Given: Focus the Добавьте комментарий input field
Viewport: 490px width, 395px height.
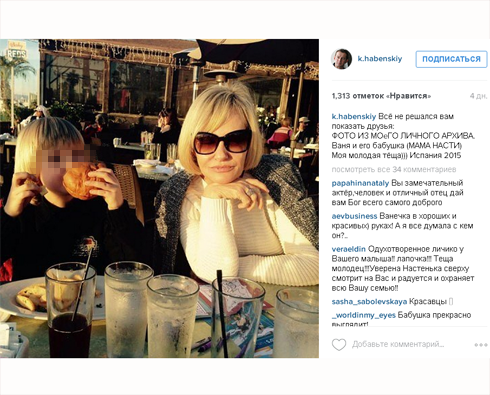Looking at the screenshot, I should pos(398,344).
